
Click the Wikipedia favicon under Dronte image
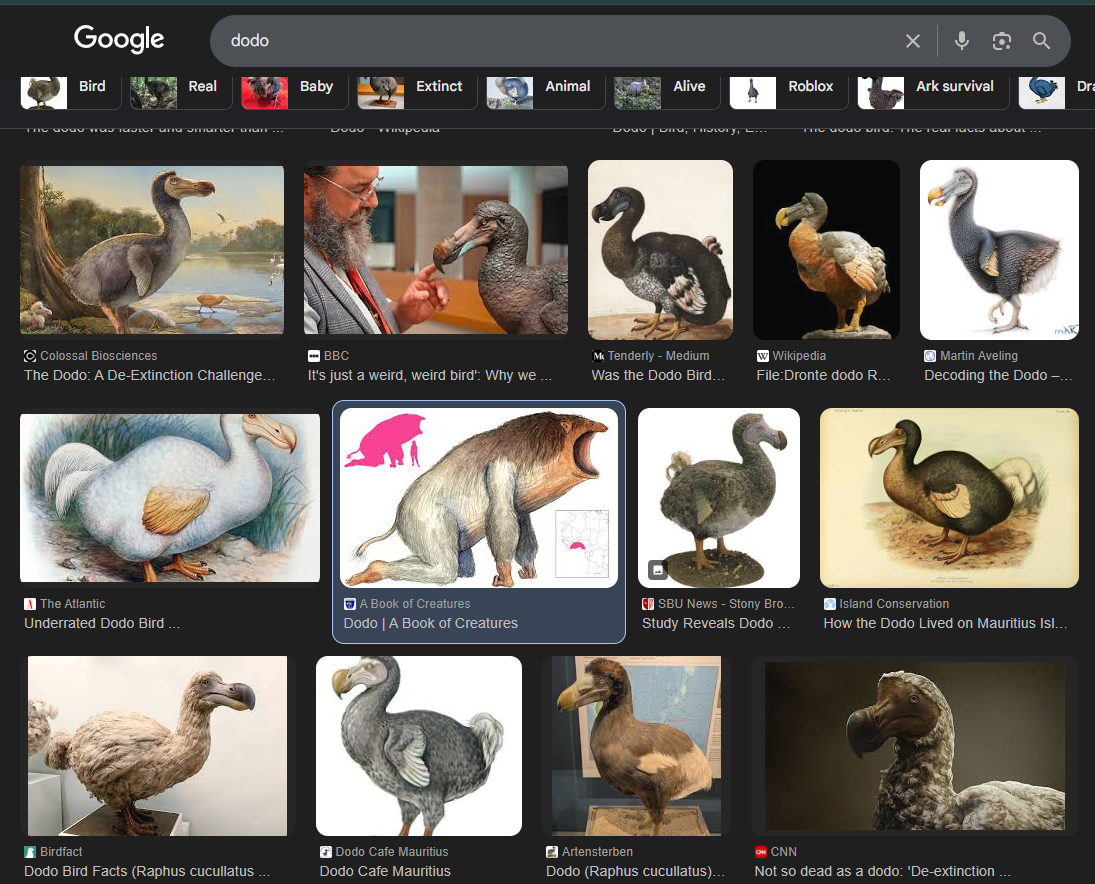[x=763, y=356]
